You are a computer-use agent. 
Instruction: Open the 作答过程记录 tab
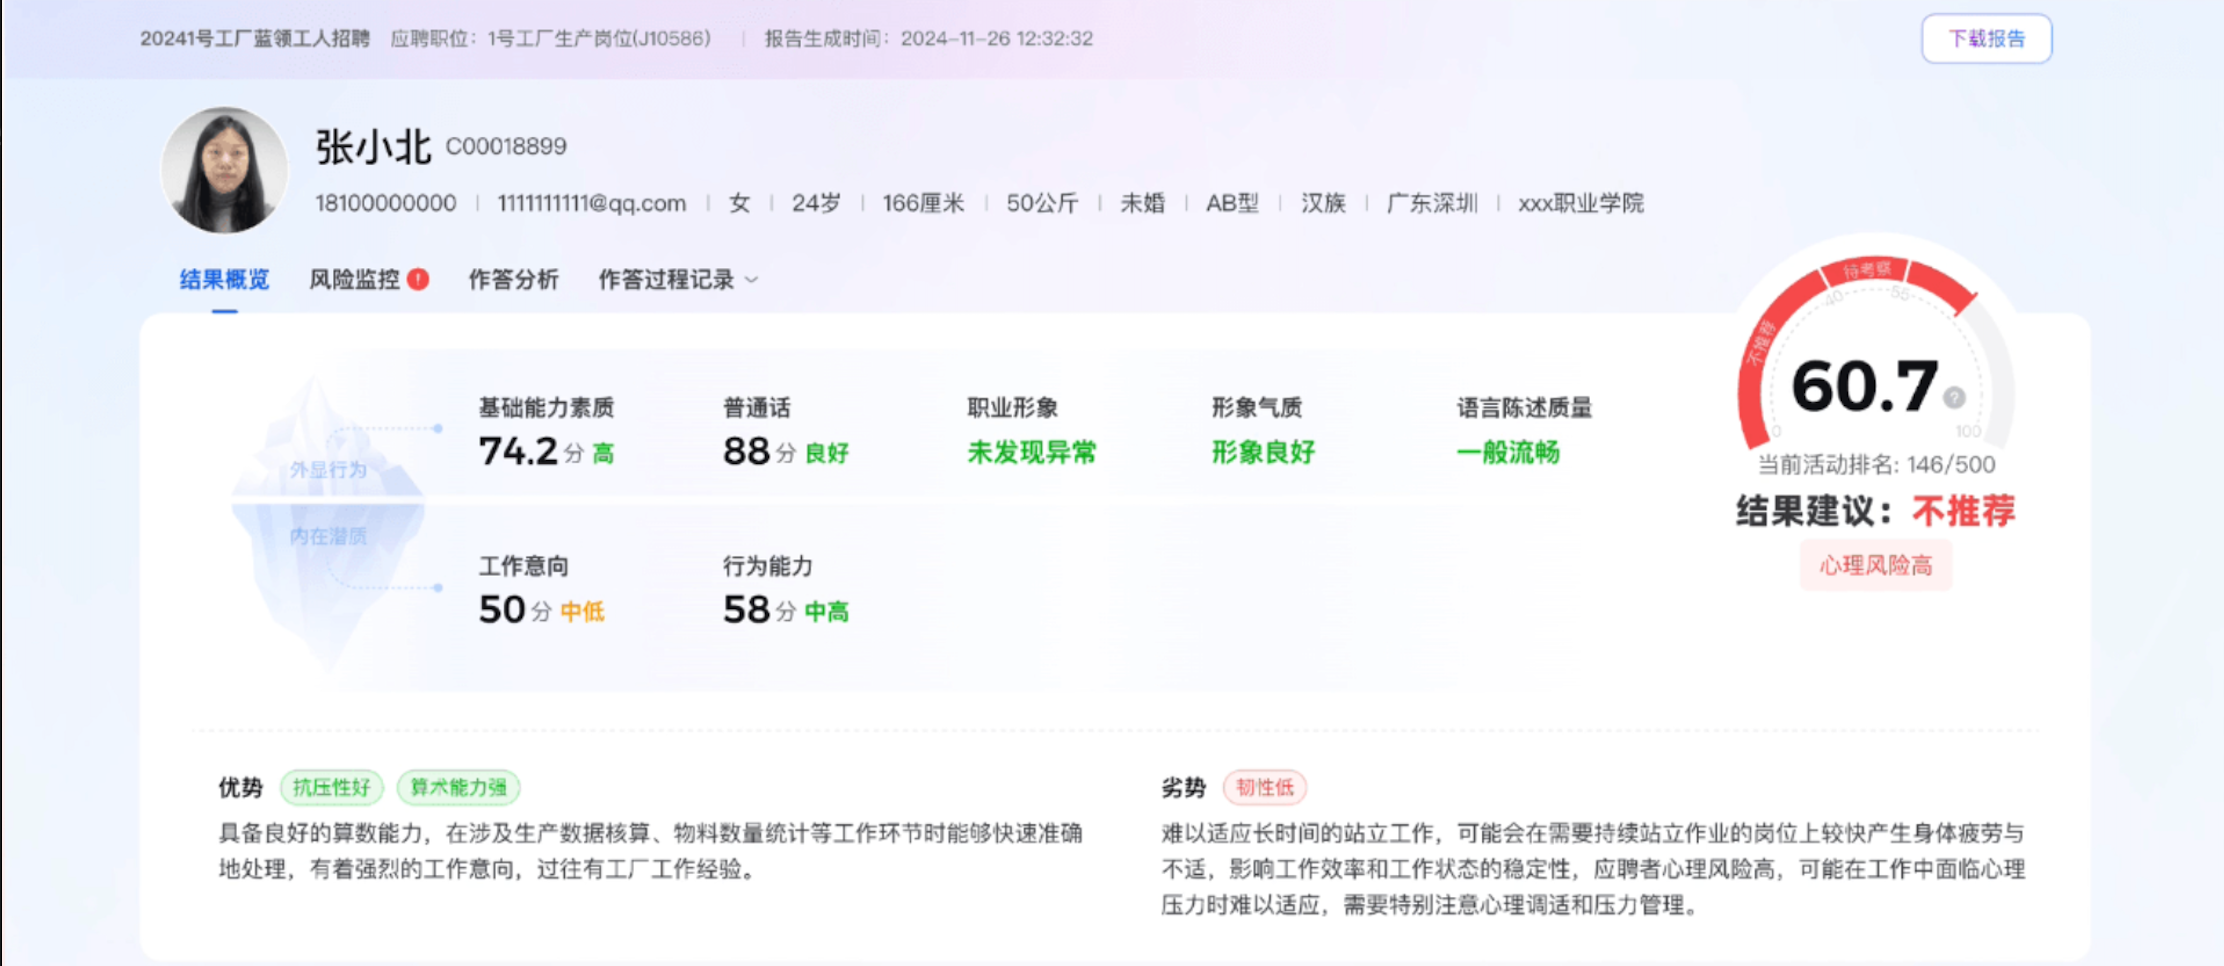666,279
